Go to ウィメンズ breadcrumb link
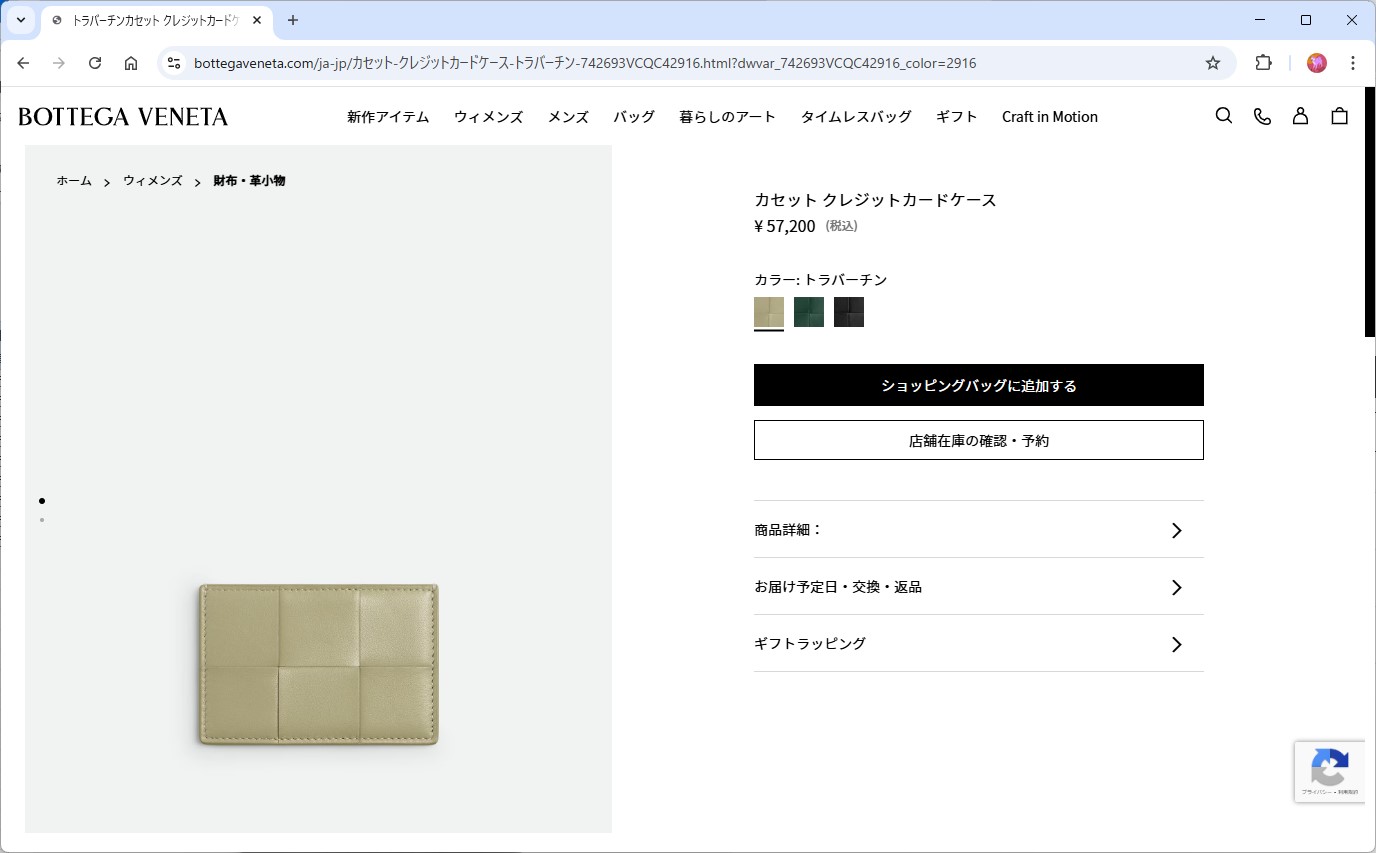 coord(153,181)
